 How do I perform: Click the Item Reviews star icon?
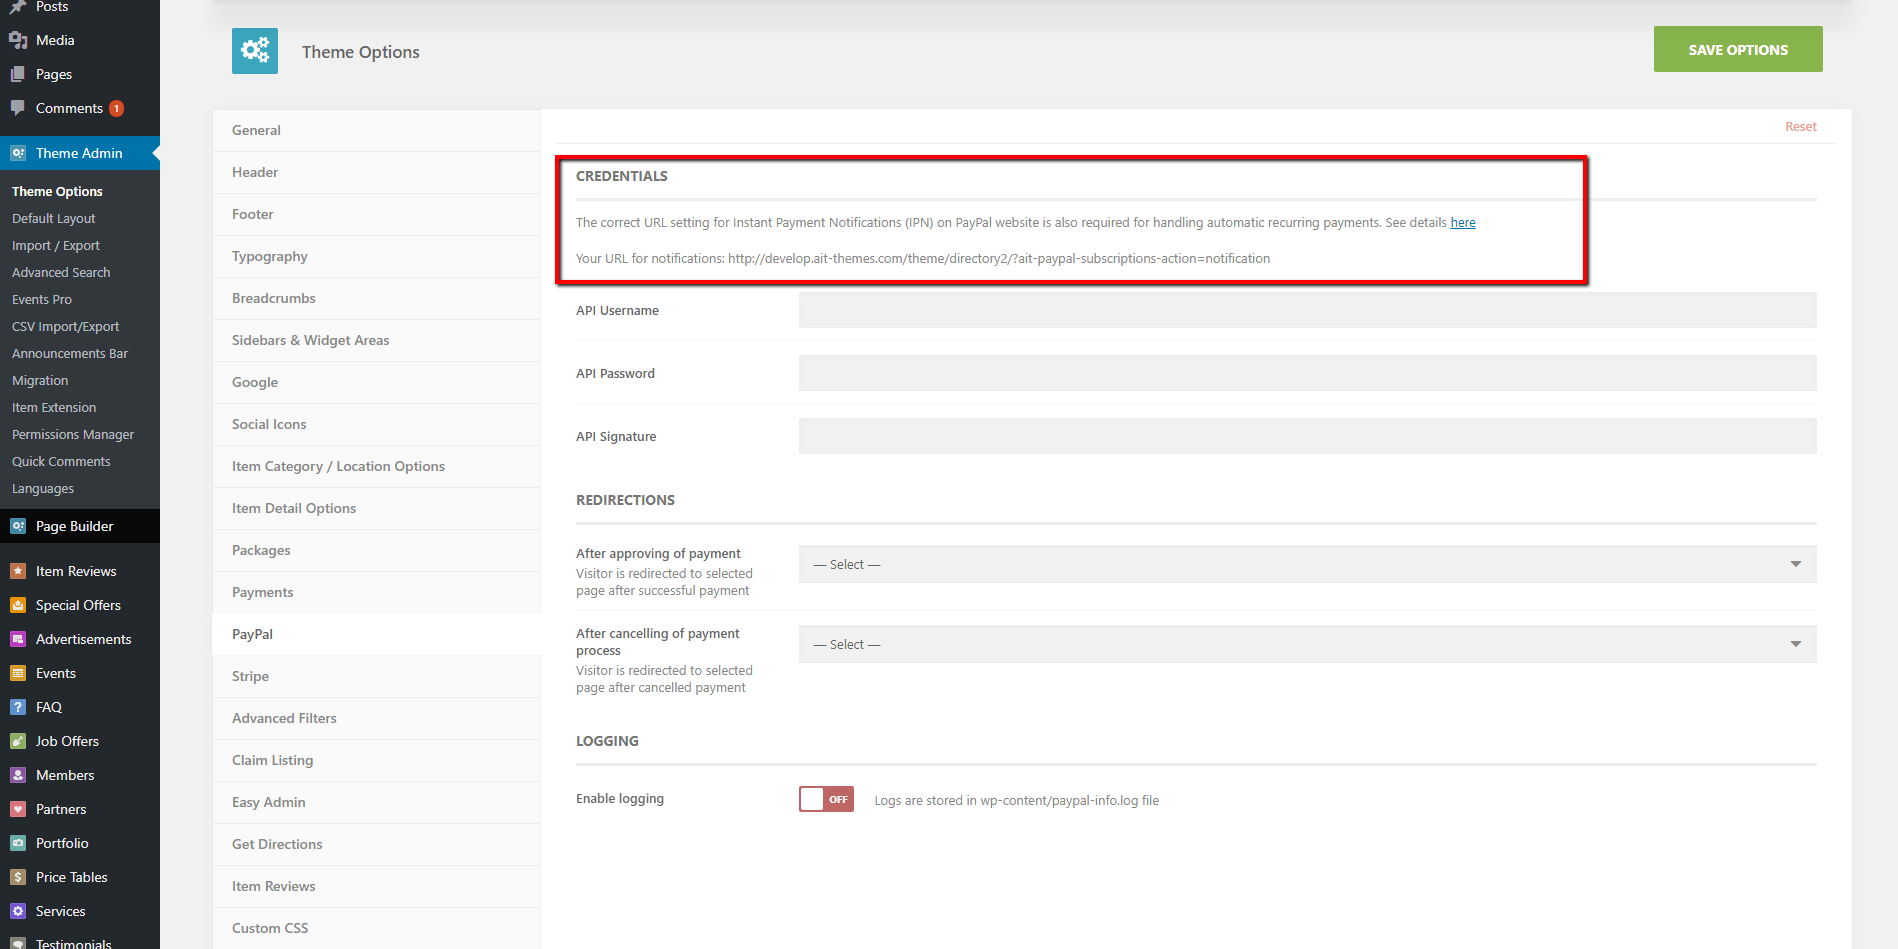click(x=18, y=571)
